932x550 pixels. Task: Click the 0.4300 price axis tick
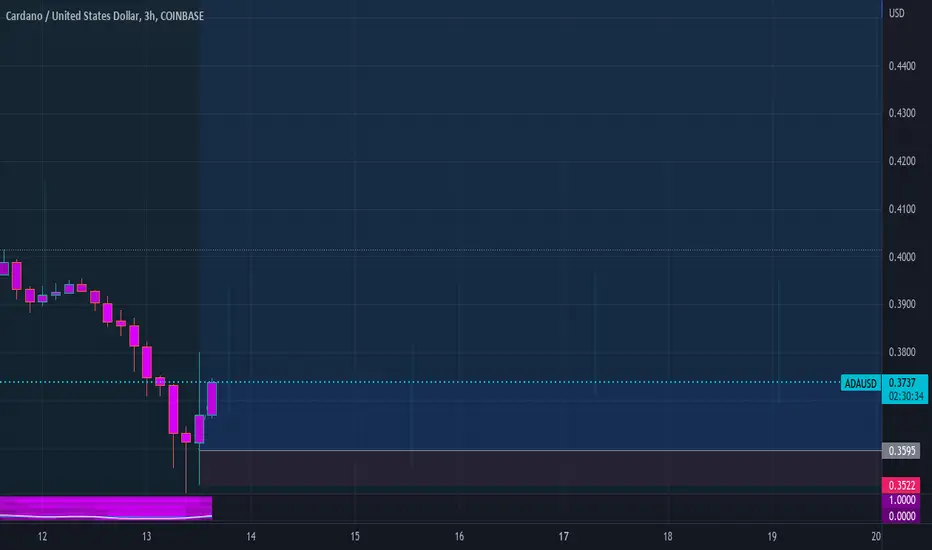click(902, 113)
